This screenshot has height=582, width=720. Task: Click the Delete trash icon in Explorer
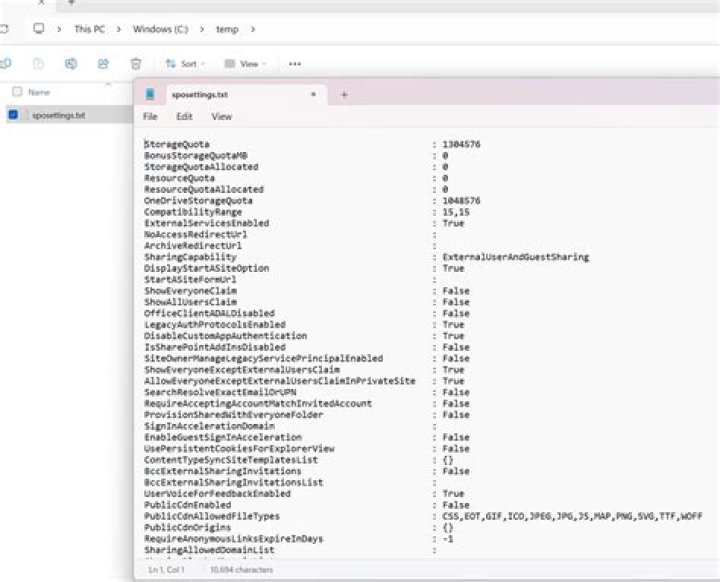click(x=136, y=64)
